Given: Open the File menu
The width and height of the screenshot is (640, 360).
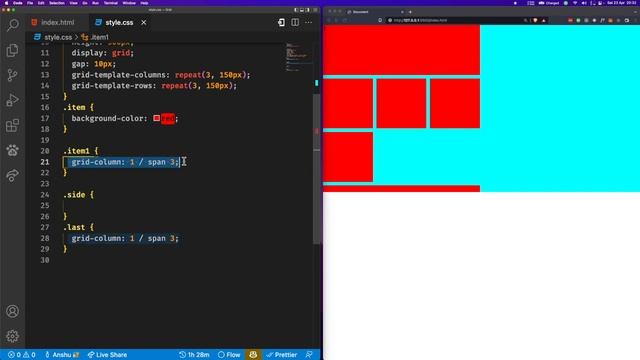Looking at the screenshot, I should (30, 3).
